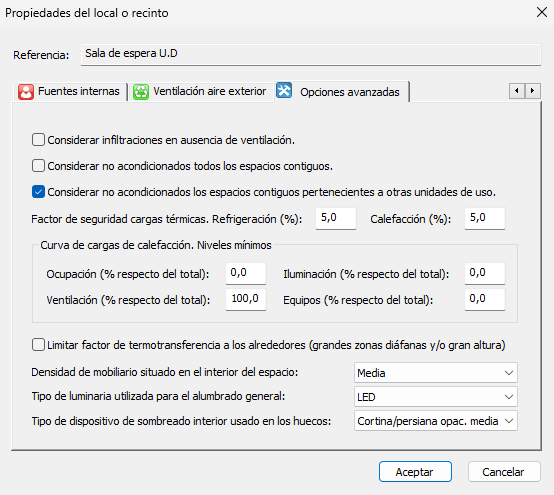Image resolution: width=554 pixels, height=495 pixels.
Task: Edit the Iluminación minimum level field
Action: [485, 273]
